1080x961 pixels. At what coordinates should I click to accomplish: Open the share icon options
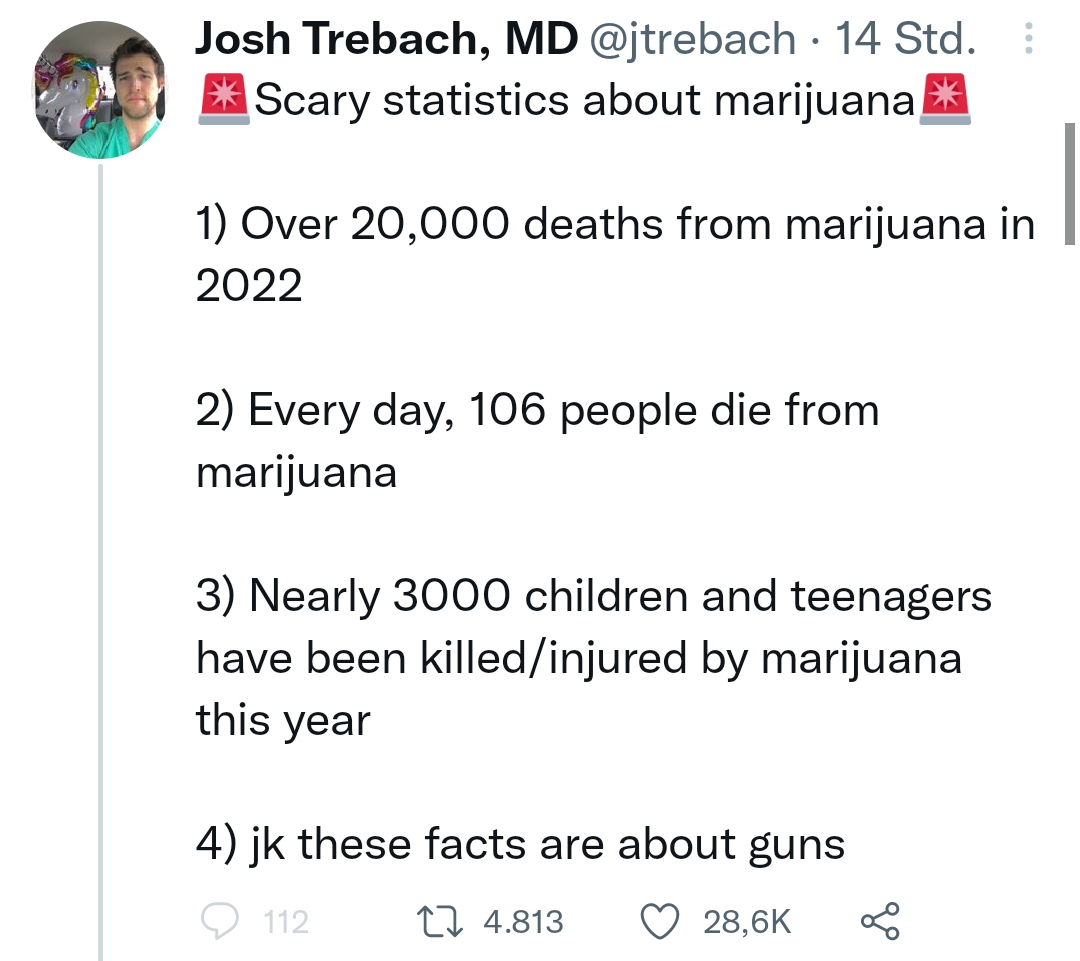click(x=880, y=921)
